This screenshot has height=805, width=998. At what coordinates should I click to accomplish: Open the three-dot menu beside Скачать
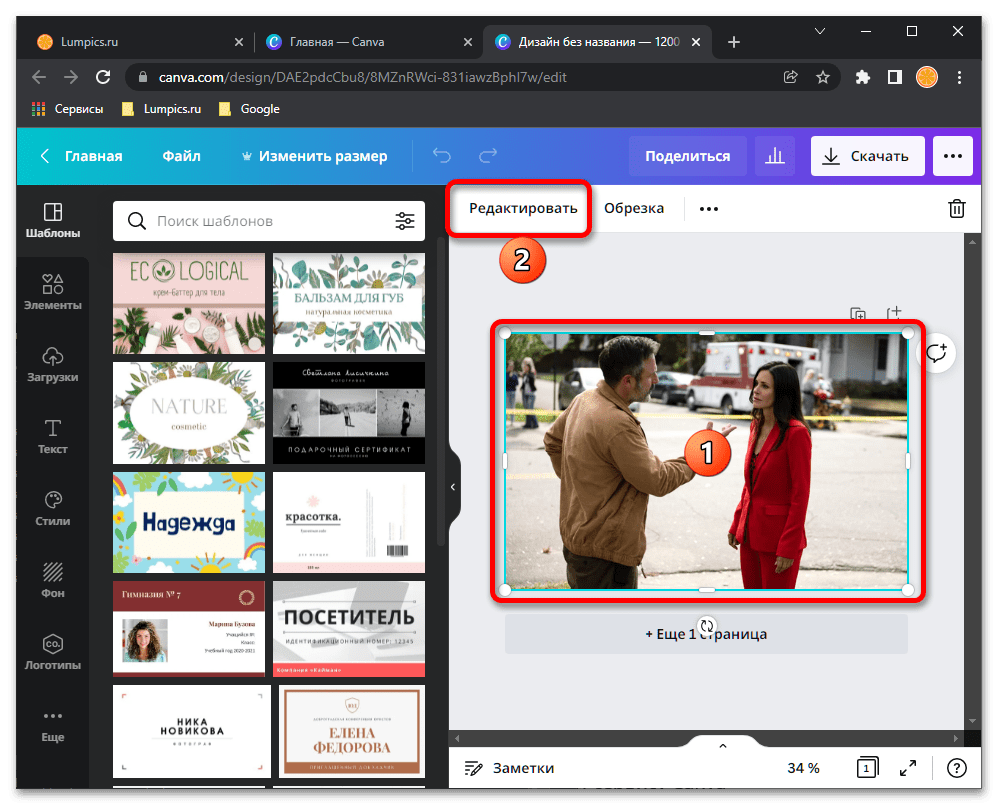pyautogui.click(x=952, y=156)
